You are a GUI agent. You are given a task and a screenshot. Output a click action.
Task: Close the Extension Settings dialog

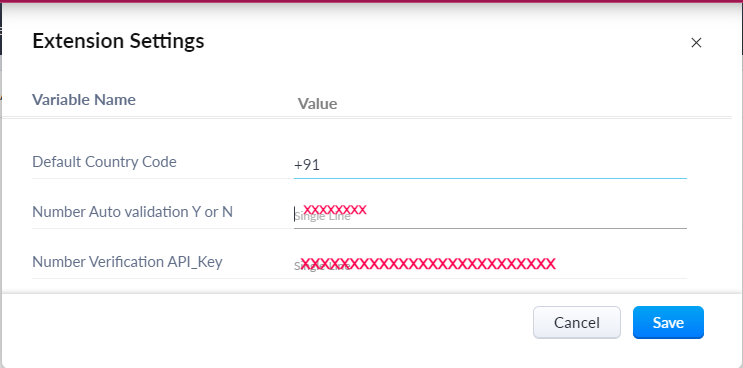[x=696, y=43]
